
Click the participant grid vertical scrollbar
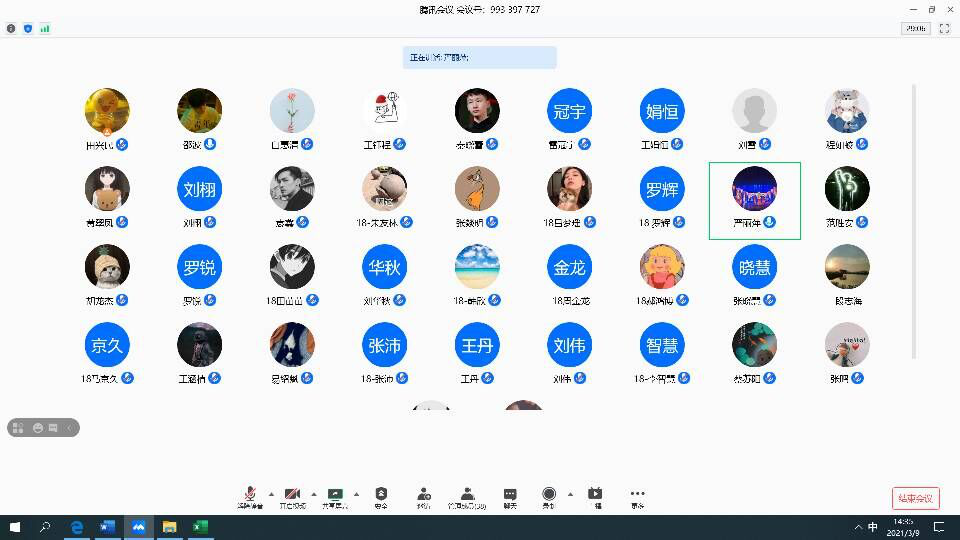point(914,220)
